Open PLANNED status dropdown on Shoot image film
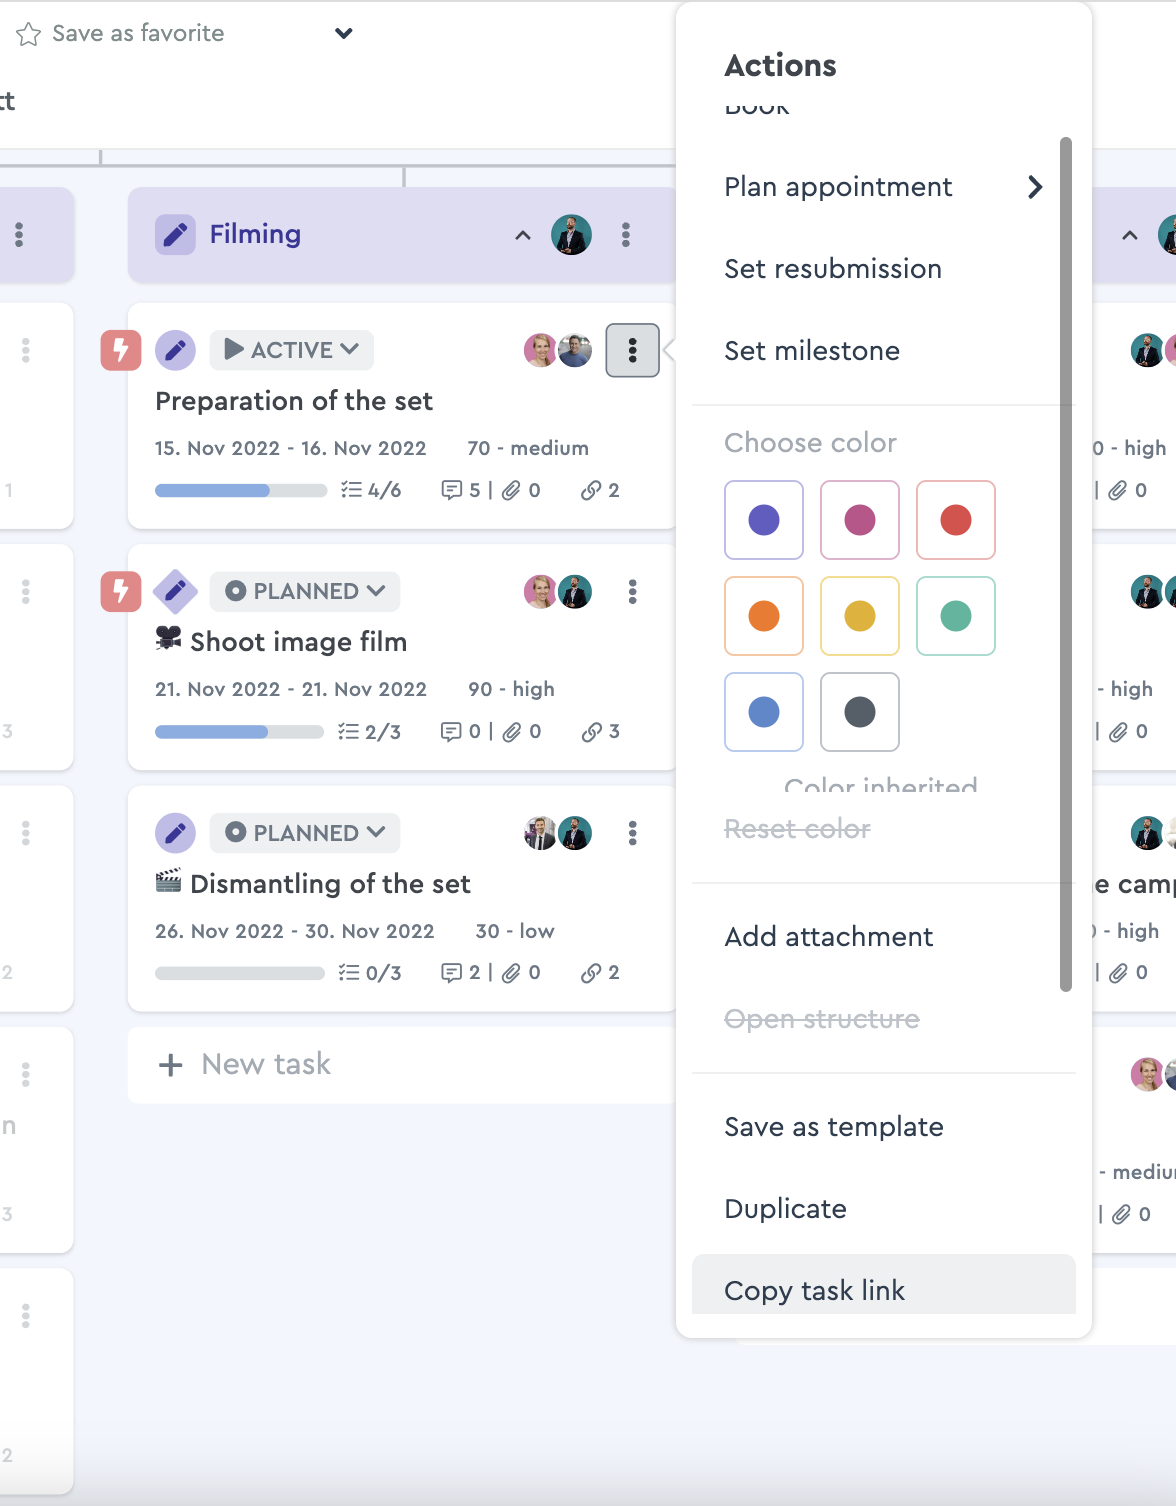 coord(305,592)
